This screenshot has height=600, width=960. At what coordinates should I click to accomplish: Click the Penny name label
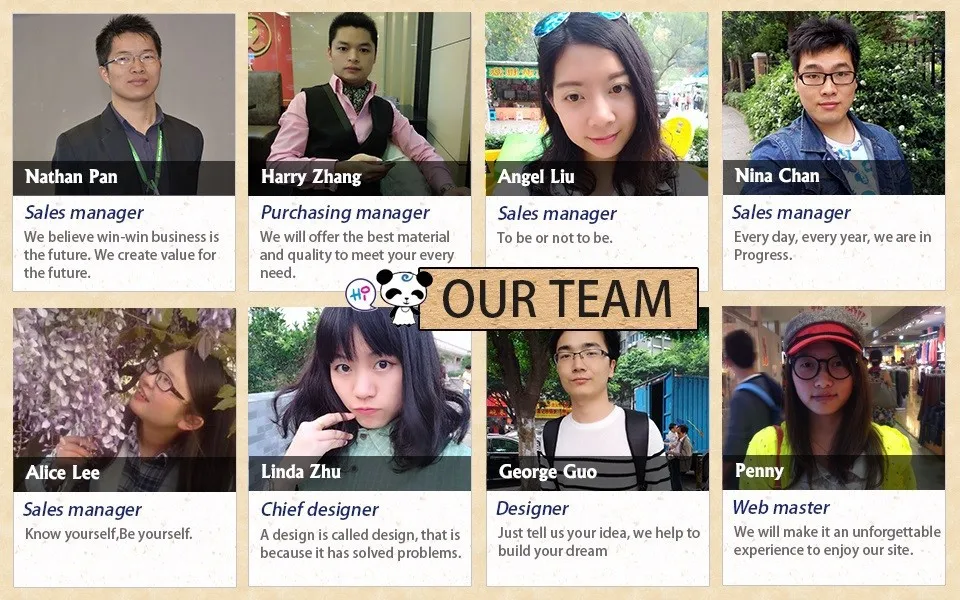(x=759, y=470)
